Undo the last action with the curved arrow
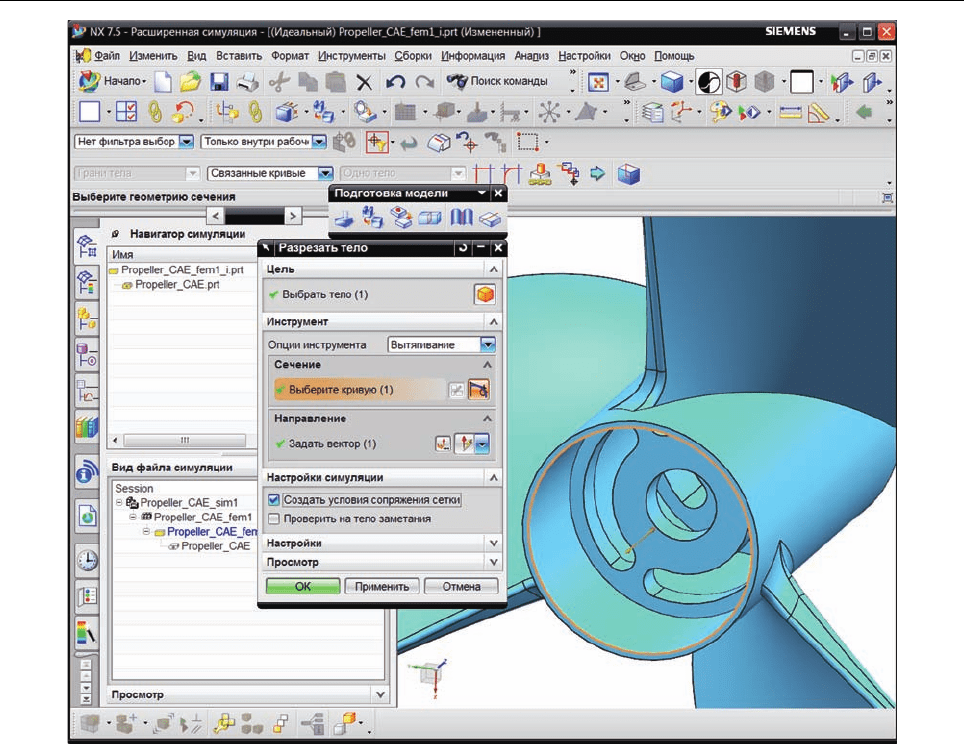 (x=395, y=81)
